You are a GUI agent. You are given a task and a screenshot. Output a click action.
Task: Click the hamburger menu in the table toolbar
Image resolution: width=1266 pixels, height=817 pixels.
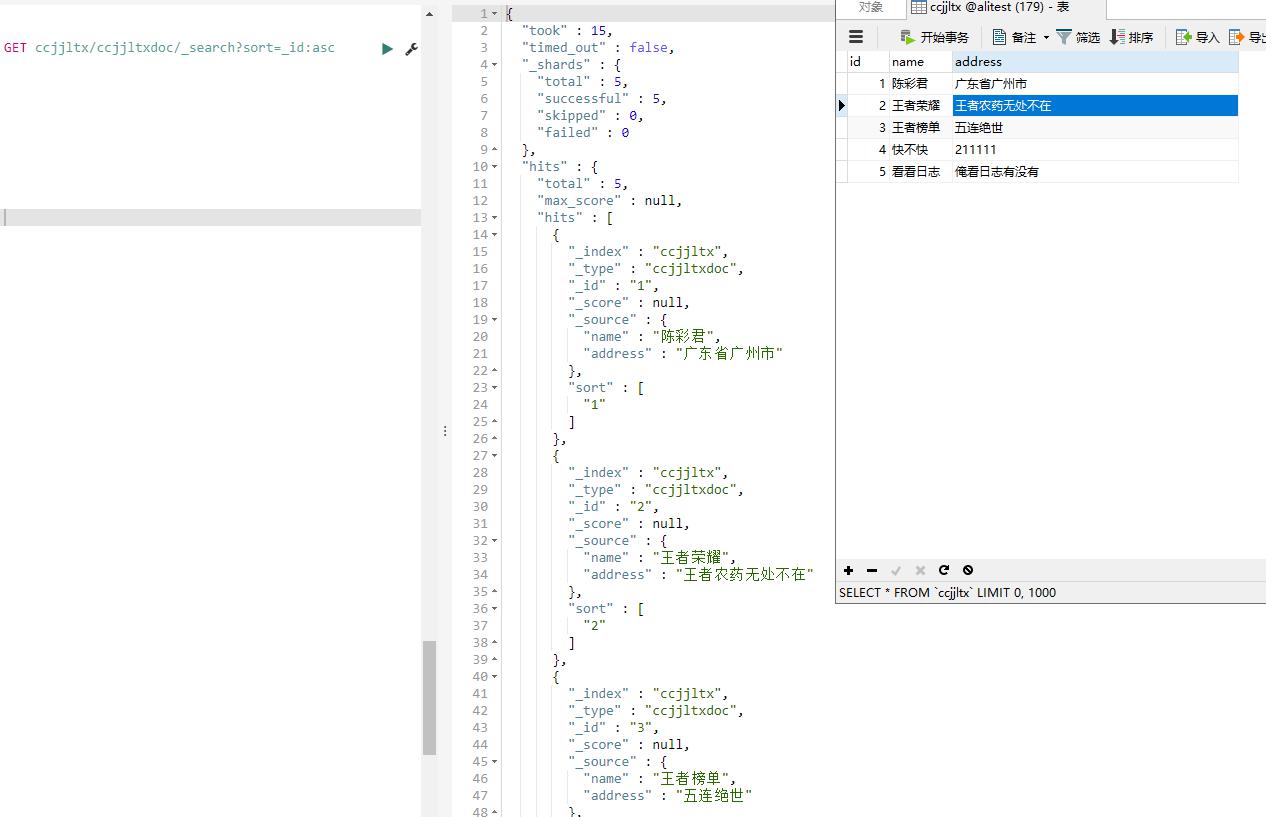coord(856,37)
